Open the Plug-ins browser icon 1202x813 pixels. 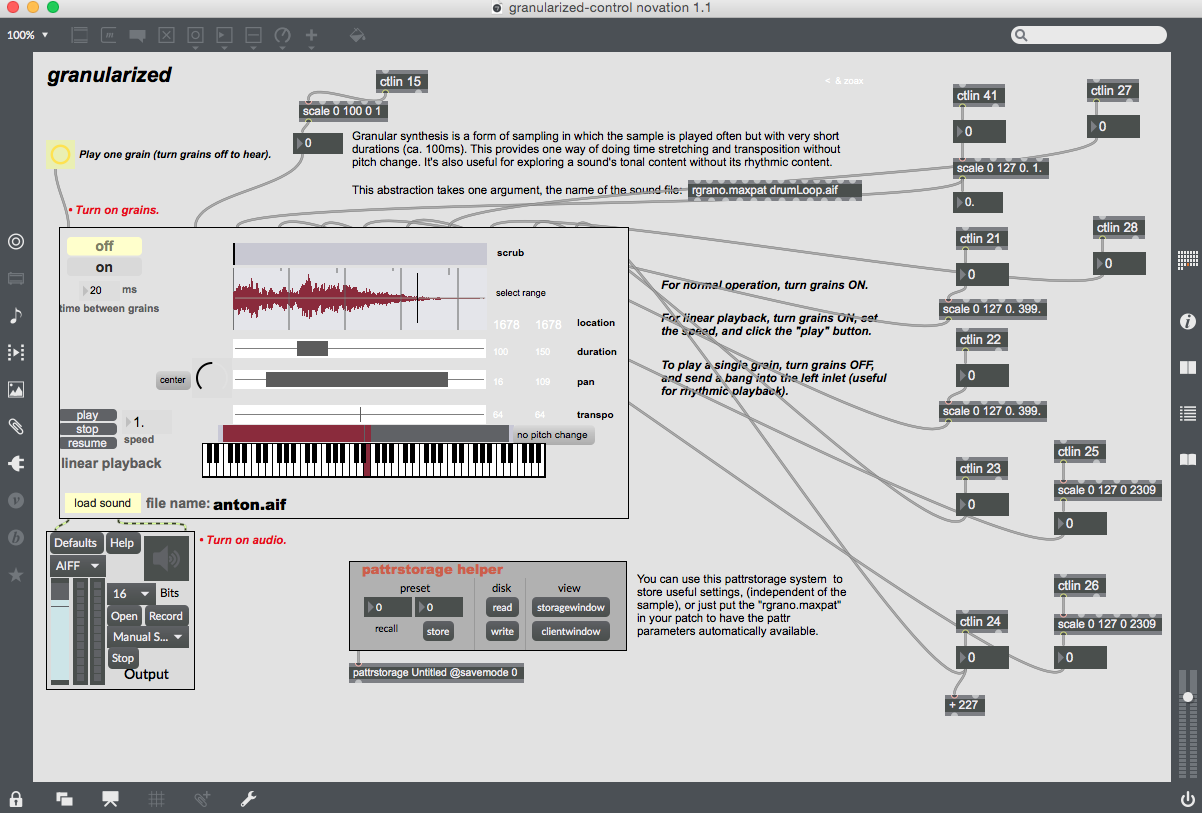coord(16,464)
